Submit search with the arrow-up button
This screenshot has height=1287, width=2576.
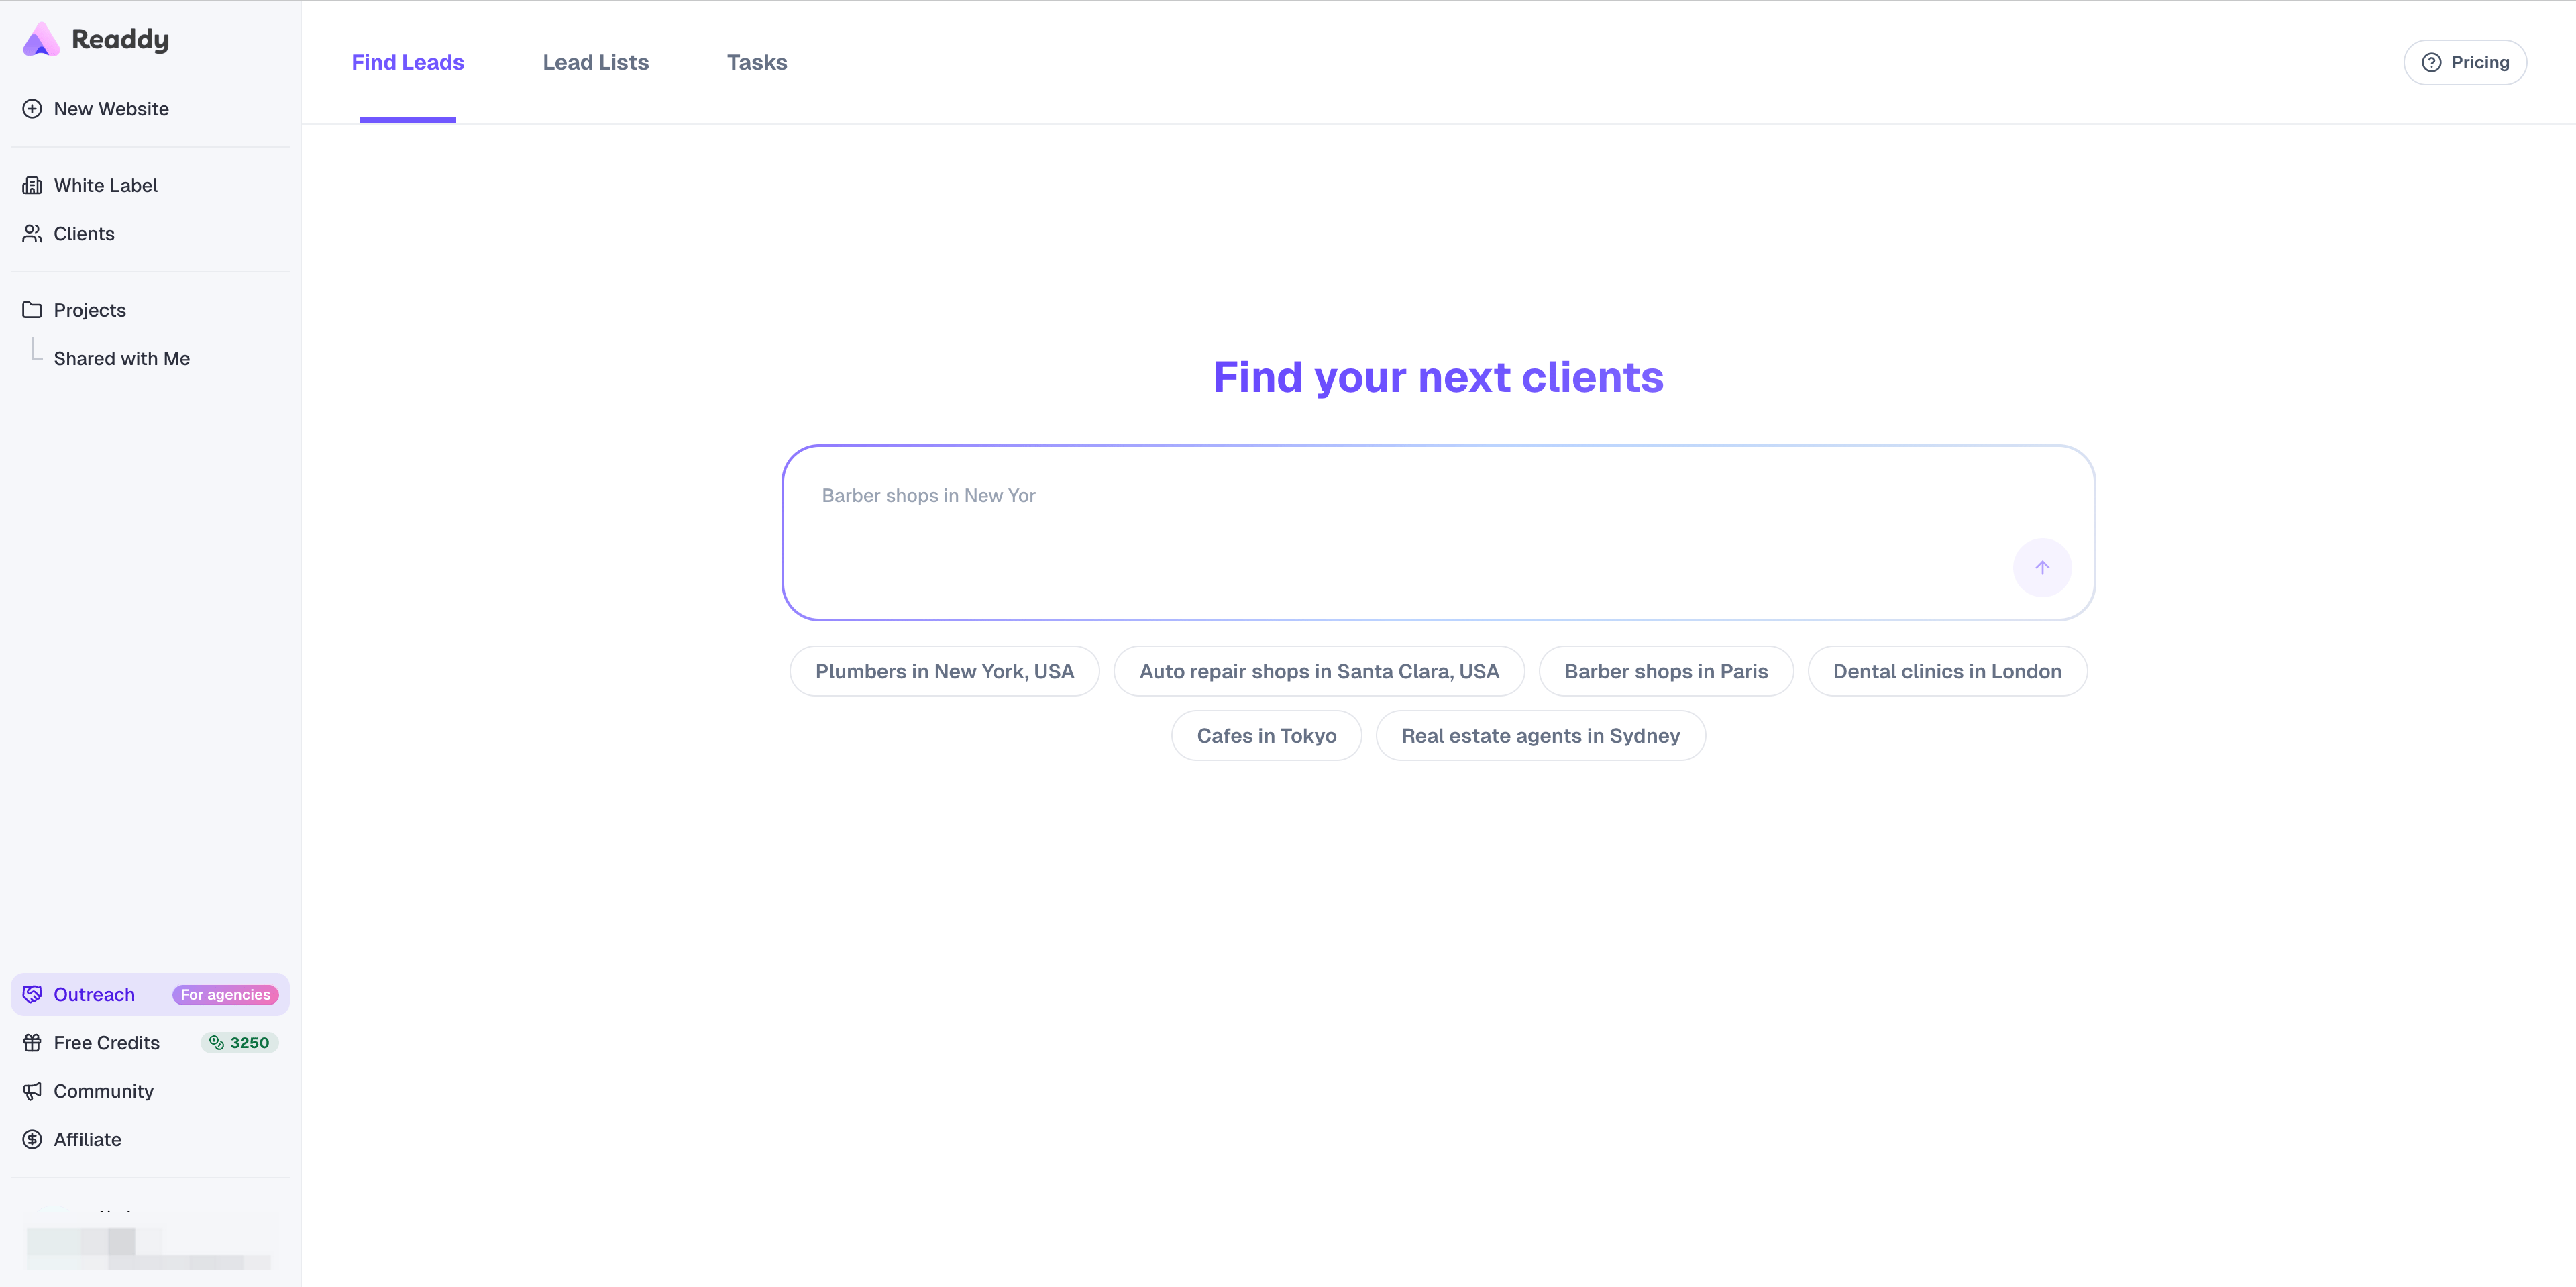(x=2042, y=567)
